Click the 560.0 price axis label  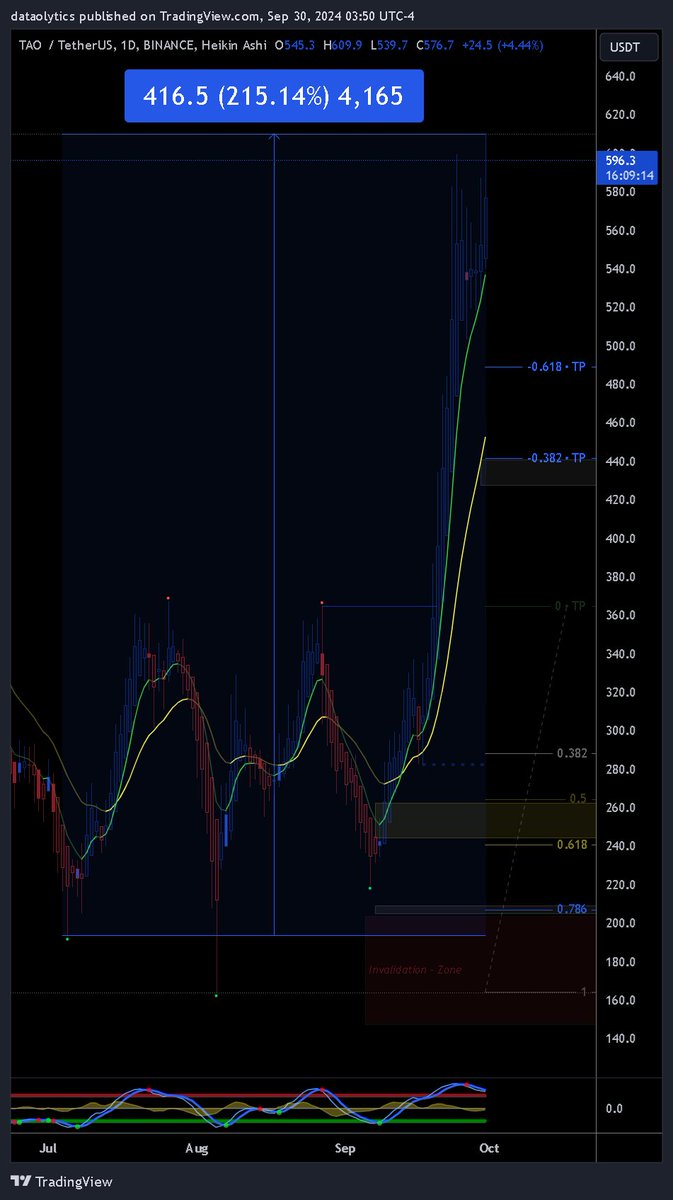point(620,231)
